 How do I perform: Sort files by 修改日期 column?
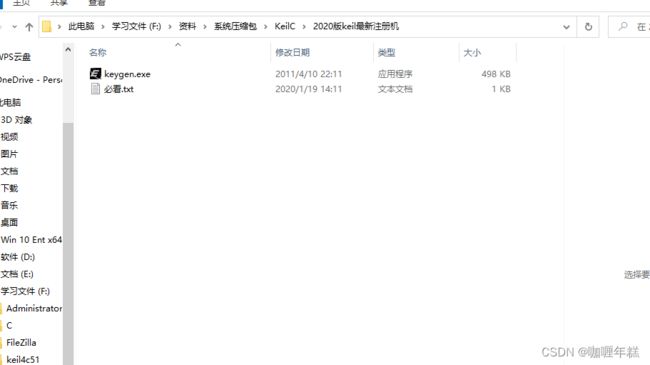pos(293,52)
